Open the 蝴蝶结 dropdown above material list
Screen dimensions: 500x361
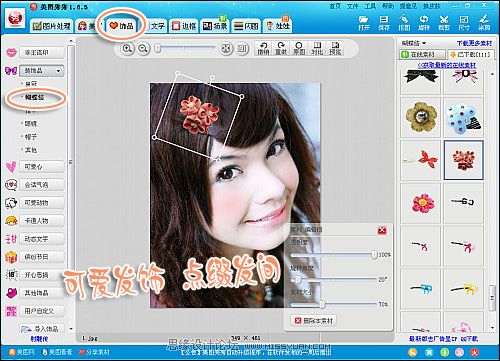[x=414, y=43]
